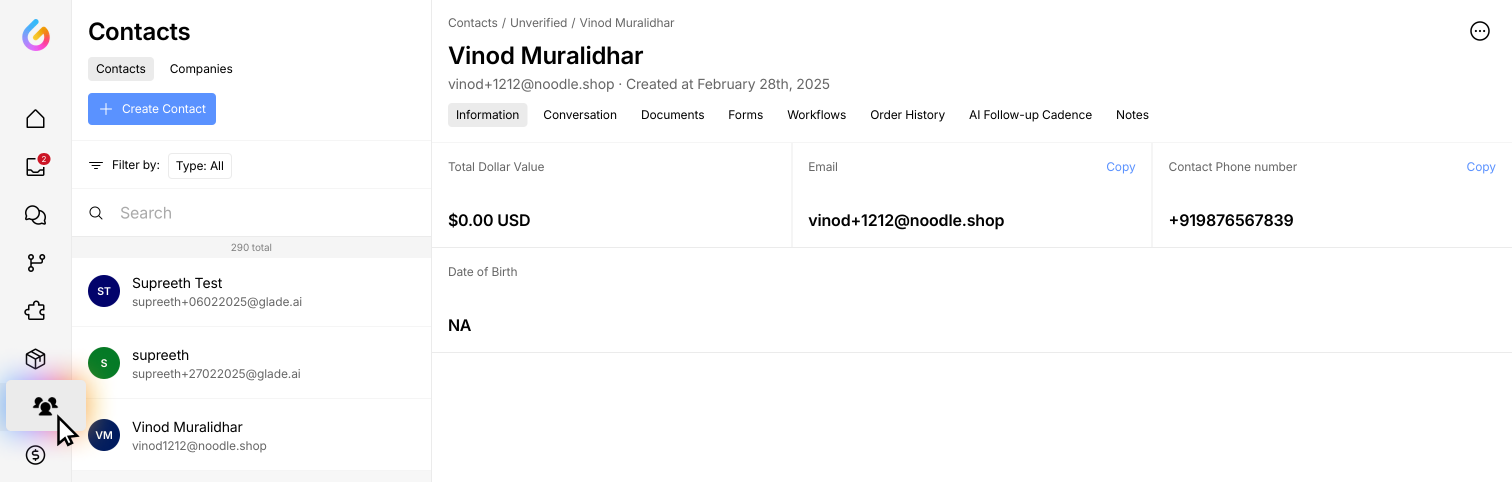Open the package box icon
Viewport: 1512px width, 482px height.
click(36, 359)
